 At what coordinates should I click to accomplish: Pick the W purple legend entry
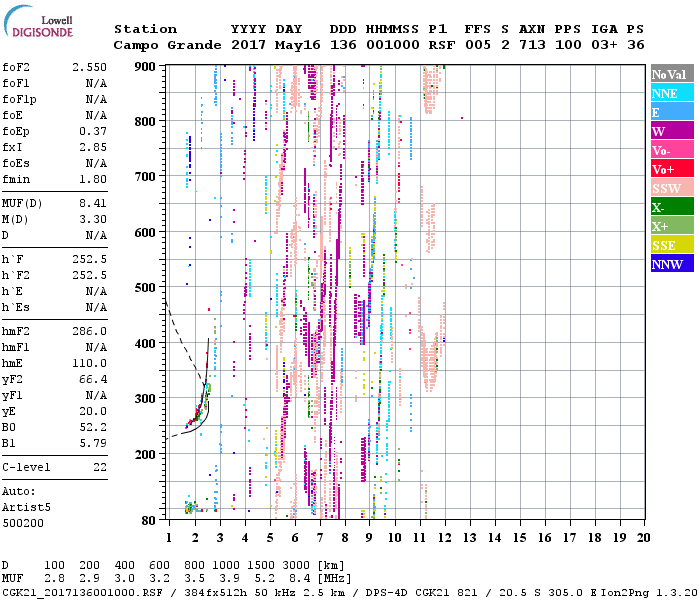click(x=672, y=131)
